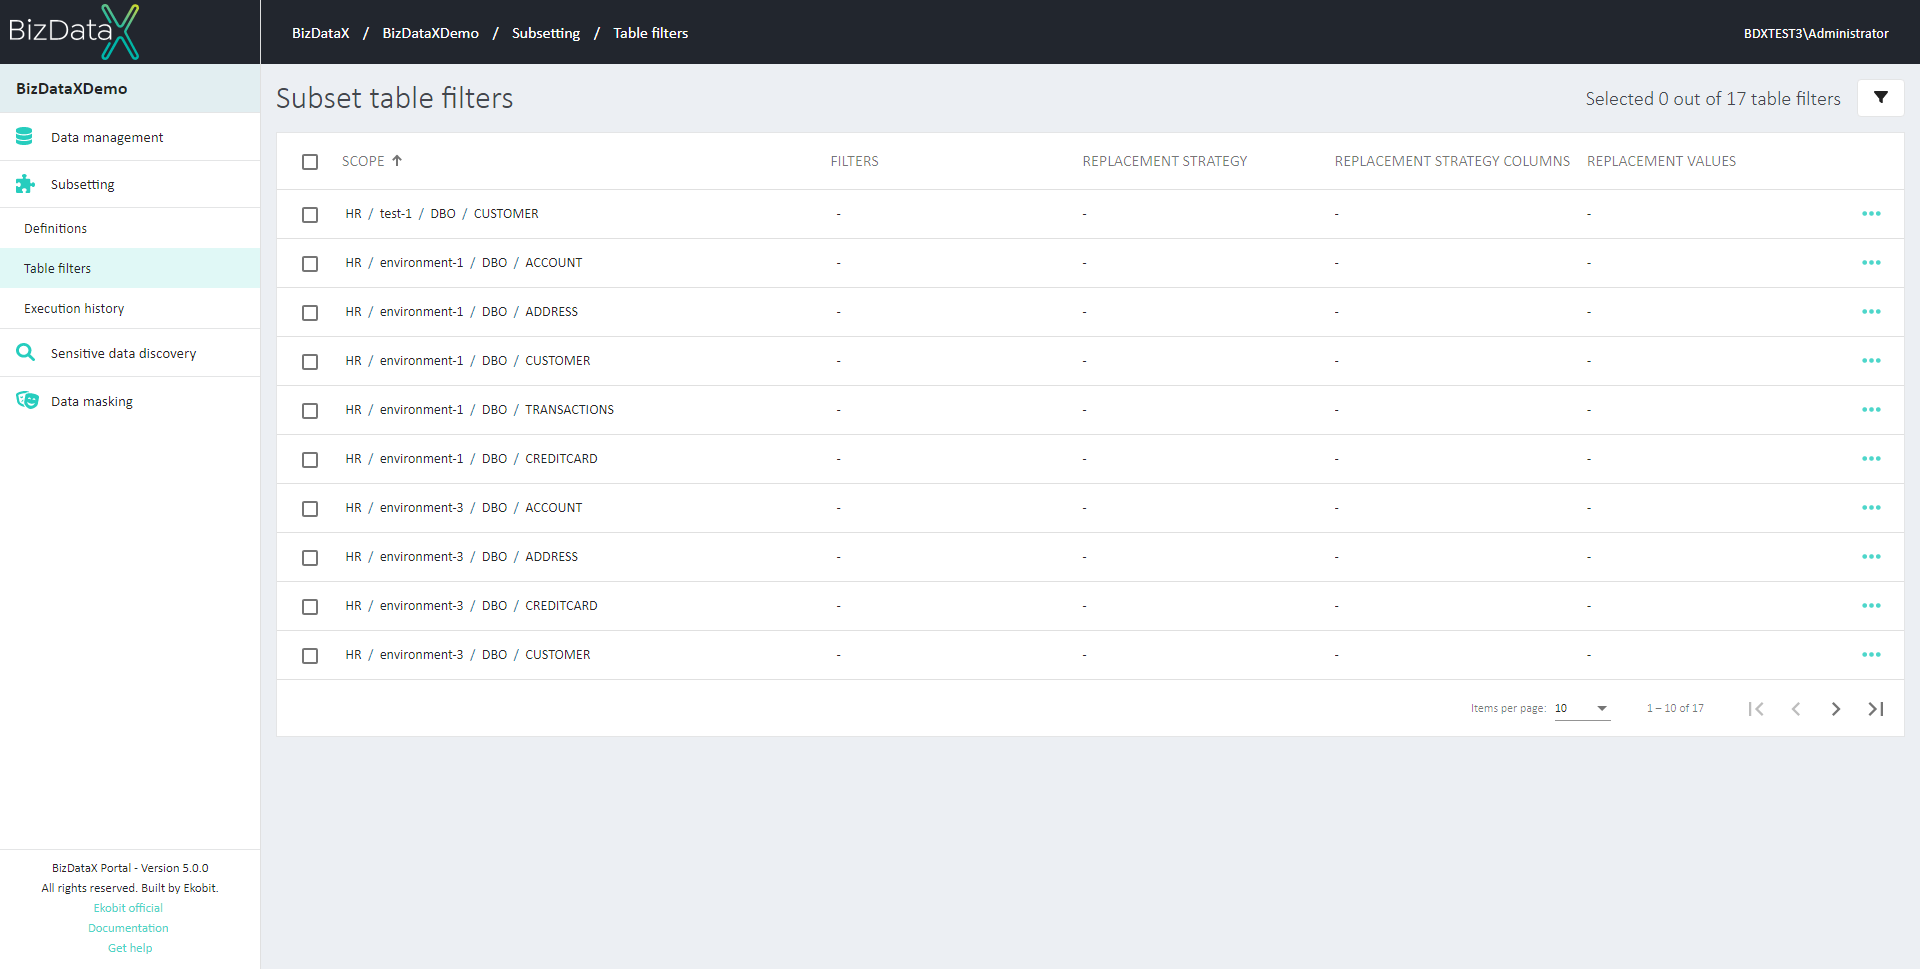Click scope text HR / environment-1 / DBO / TRANSACTIONS
1920x969 pixels.
tap(480, 410)
